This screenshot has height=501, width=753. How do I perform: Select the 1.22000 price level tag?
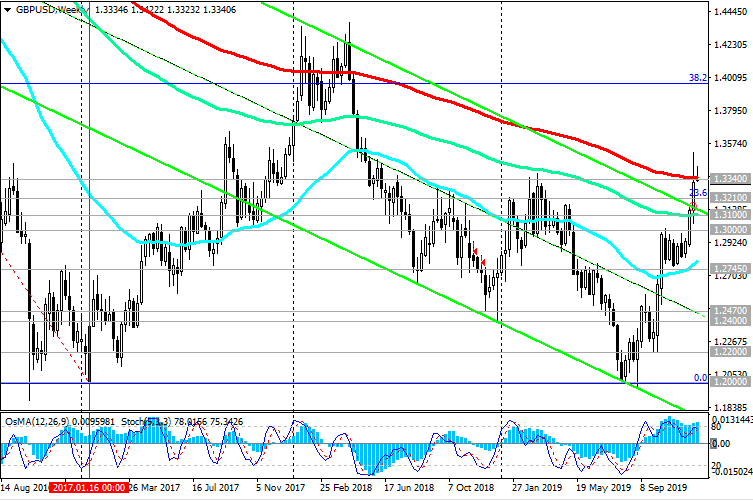pos(731,352)
